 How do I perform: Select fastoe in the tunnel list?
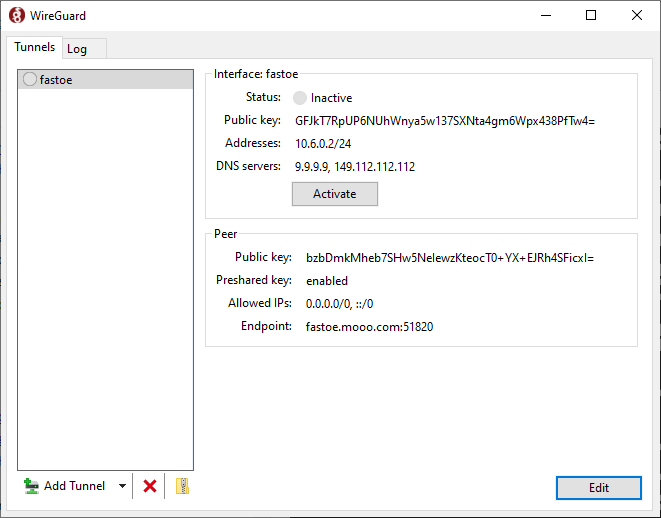(105, 80)
